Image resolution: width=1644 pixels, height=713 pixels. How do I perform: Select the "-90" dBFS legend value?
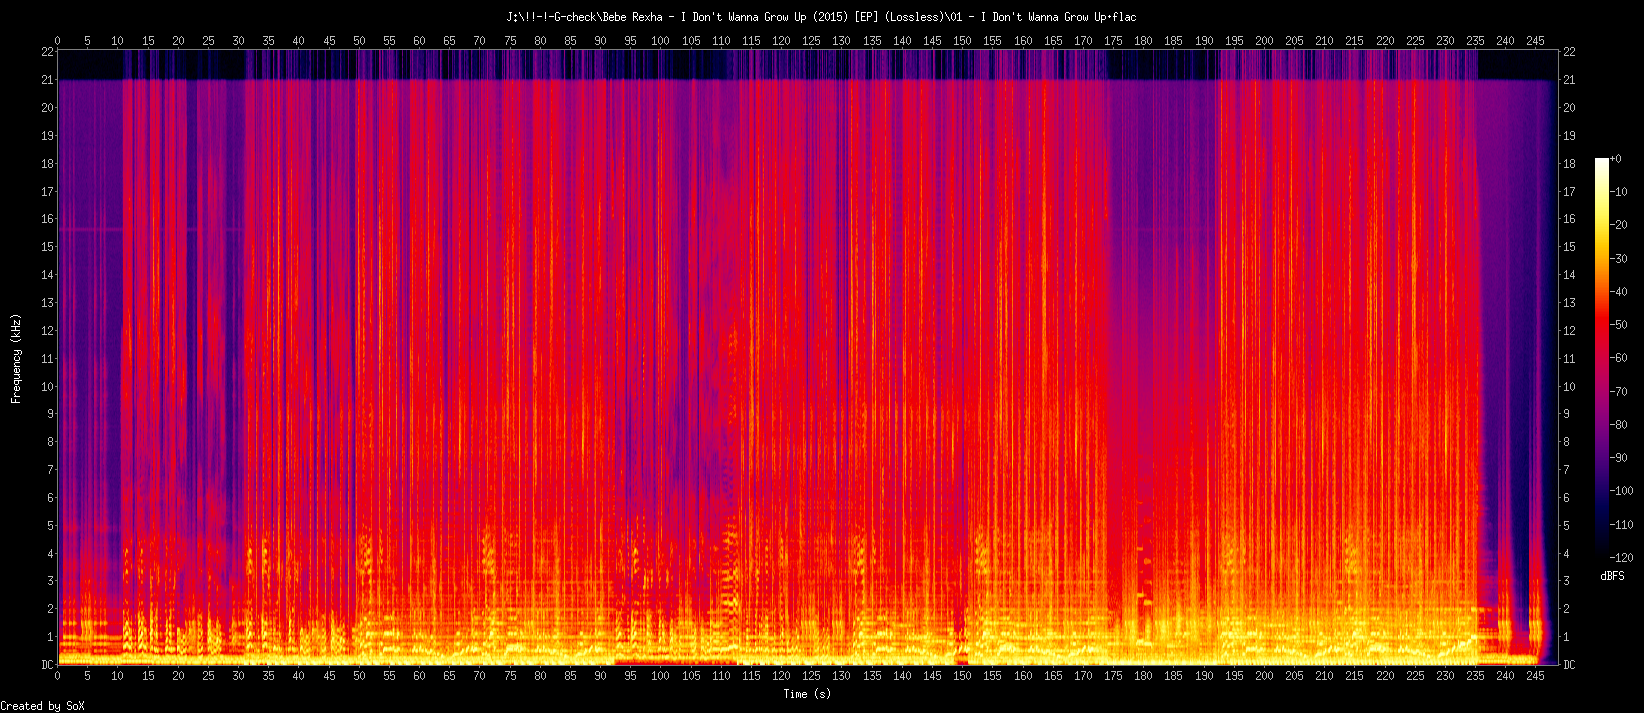click(1618, 458)
